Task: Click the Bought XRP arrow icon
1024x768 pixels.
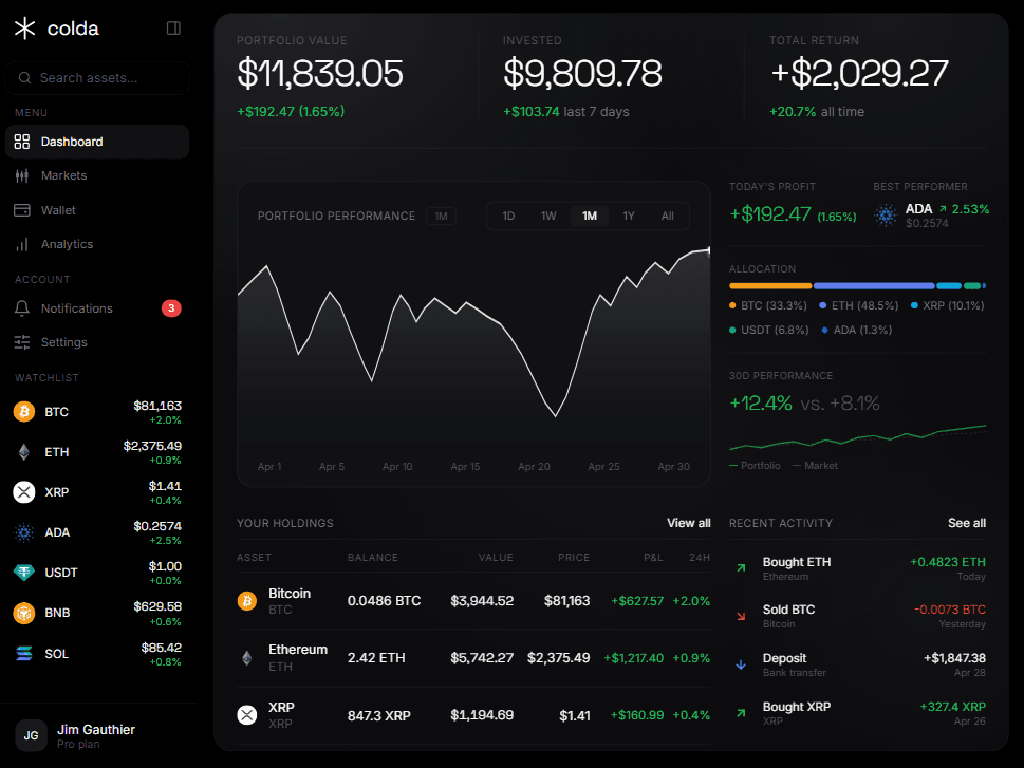Action: point(741,713)
